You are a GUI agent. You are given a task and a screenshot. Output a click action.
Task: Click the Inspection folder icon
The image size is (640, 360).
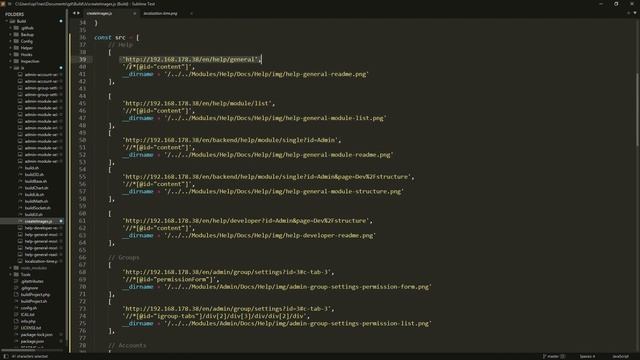click(16, 61)
